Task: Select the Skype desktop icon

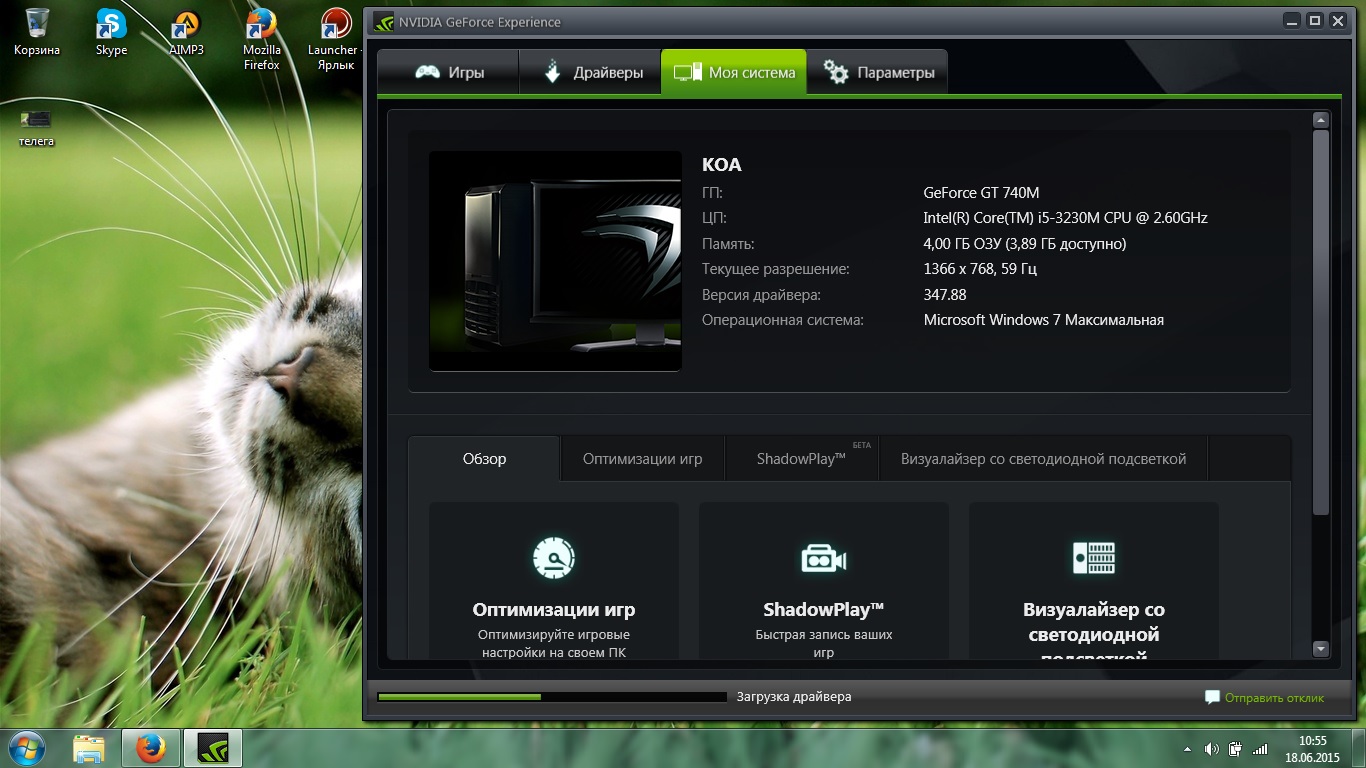Action: click(111, 31)
